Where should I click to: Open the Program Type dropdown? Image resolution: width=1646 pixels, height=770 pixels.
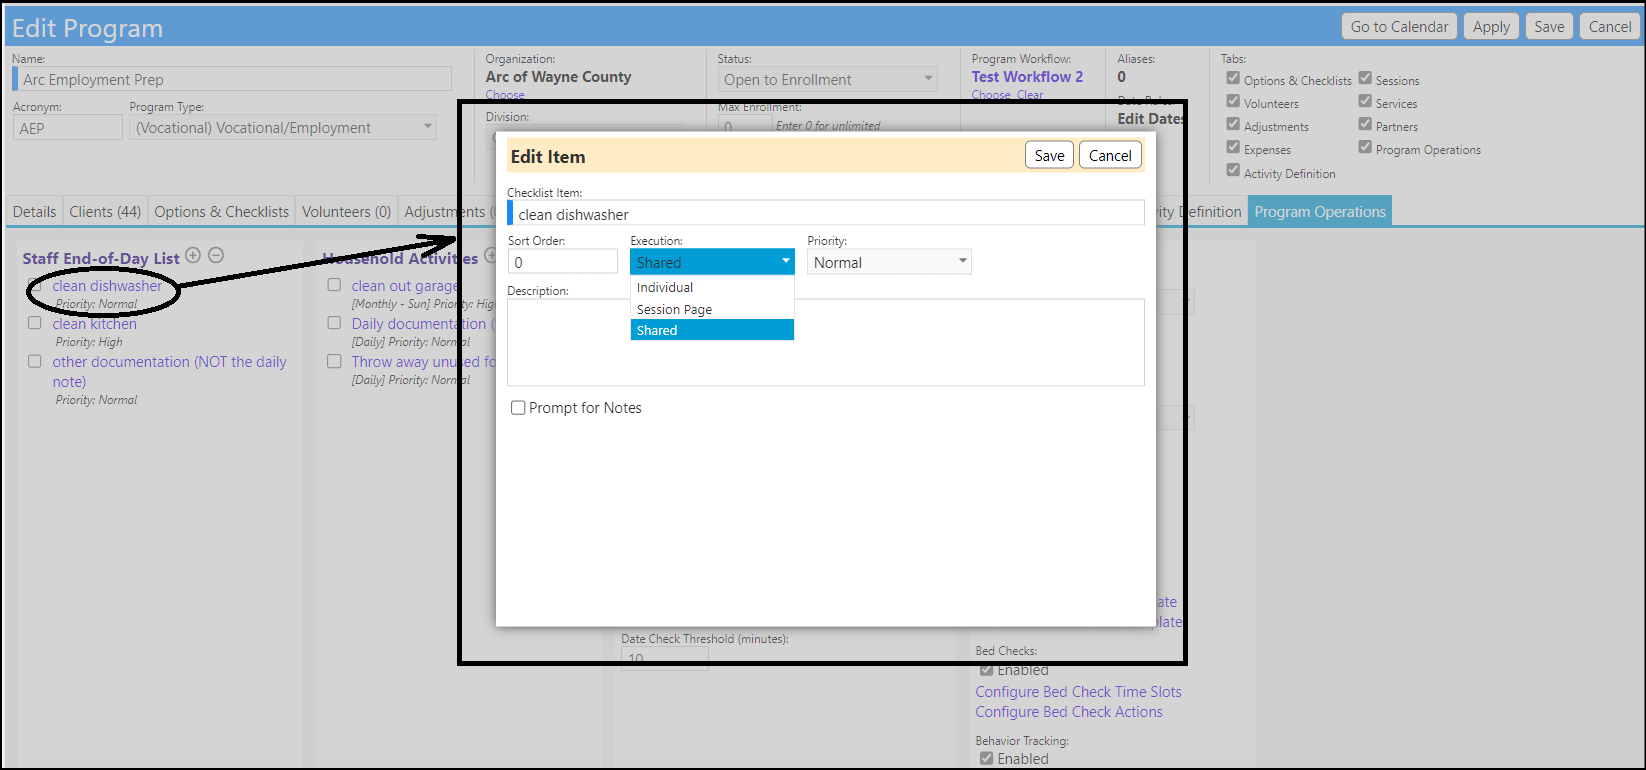[x=283, y=127]
